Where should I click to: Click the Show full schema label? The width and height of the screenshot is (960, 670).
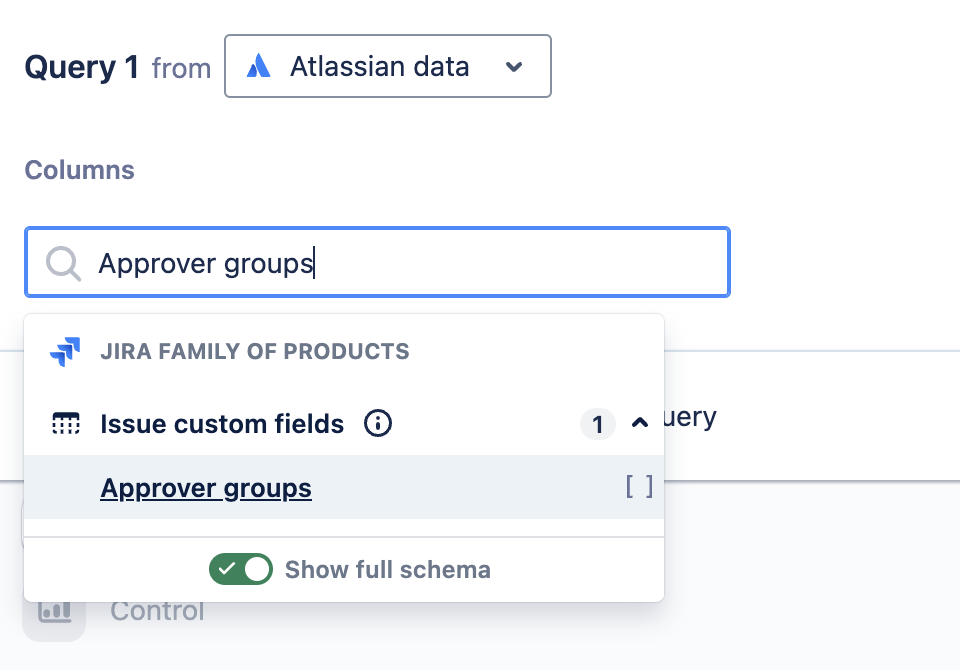coord(388,570)
